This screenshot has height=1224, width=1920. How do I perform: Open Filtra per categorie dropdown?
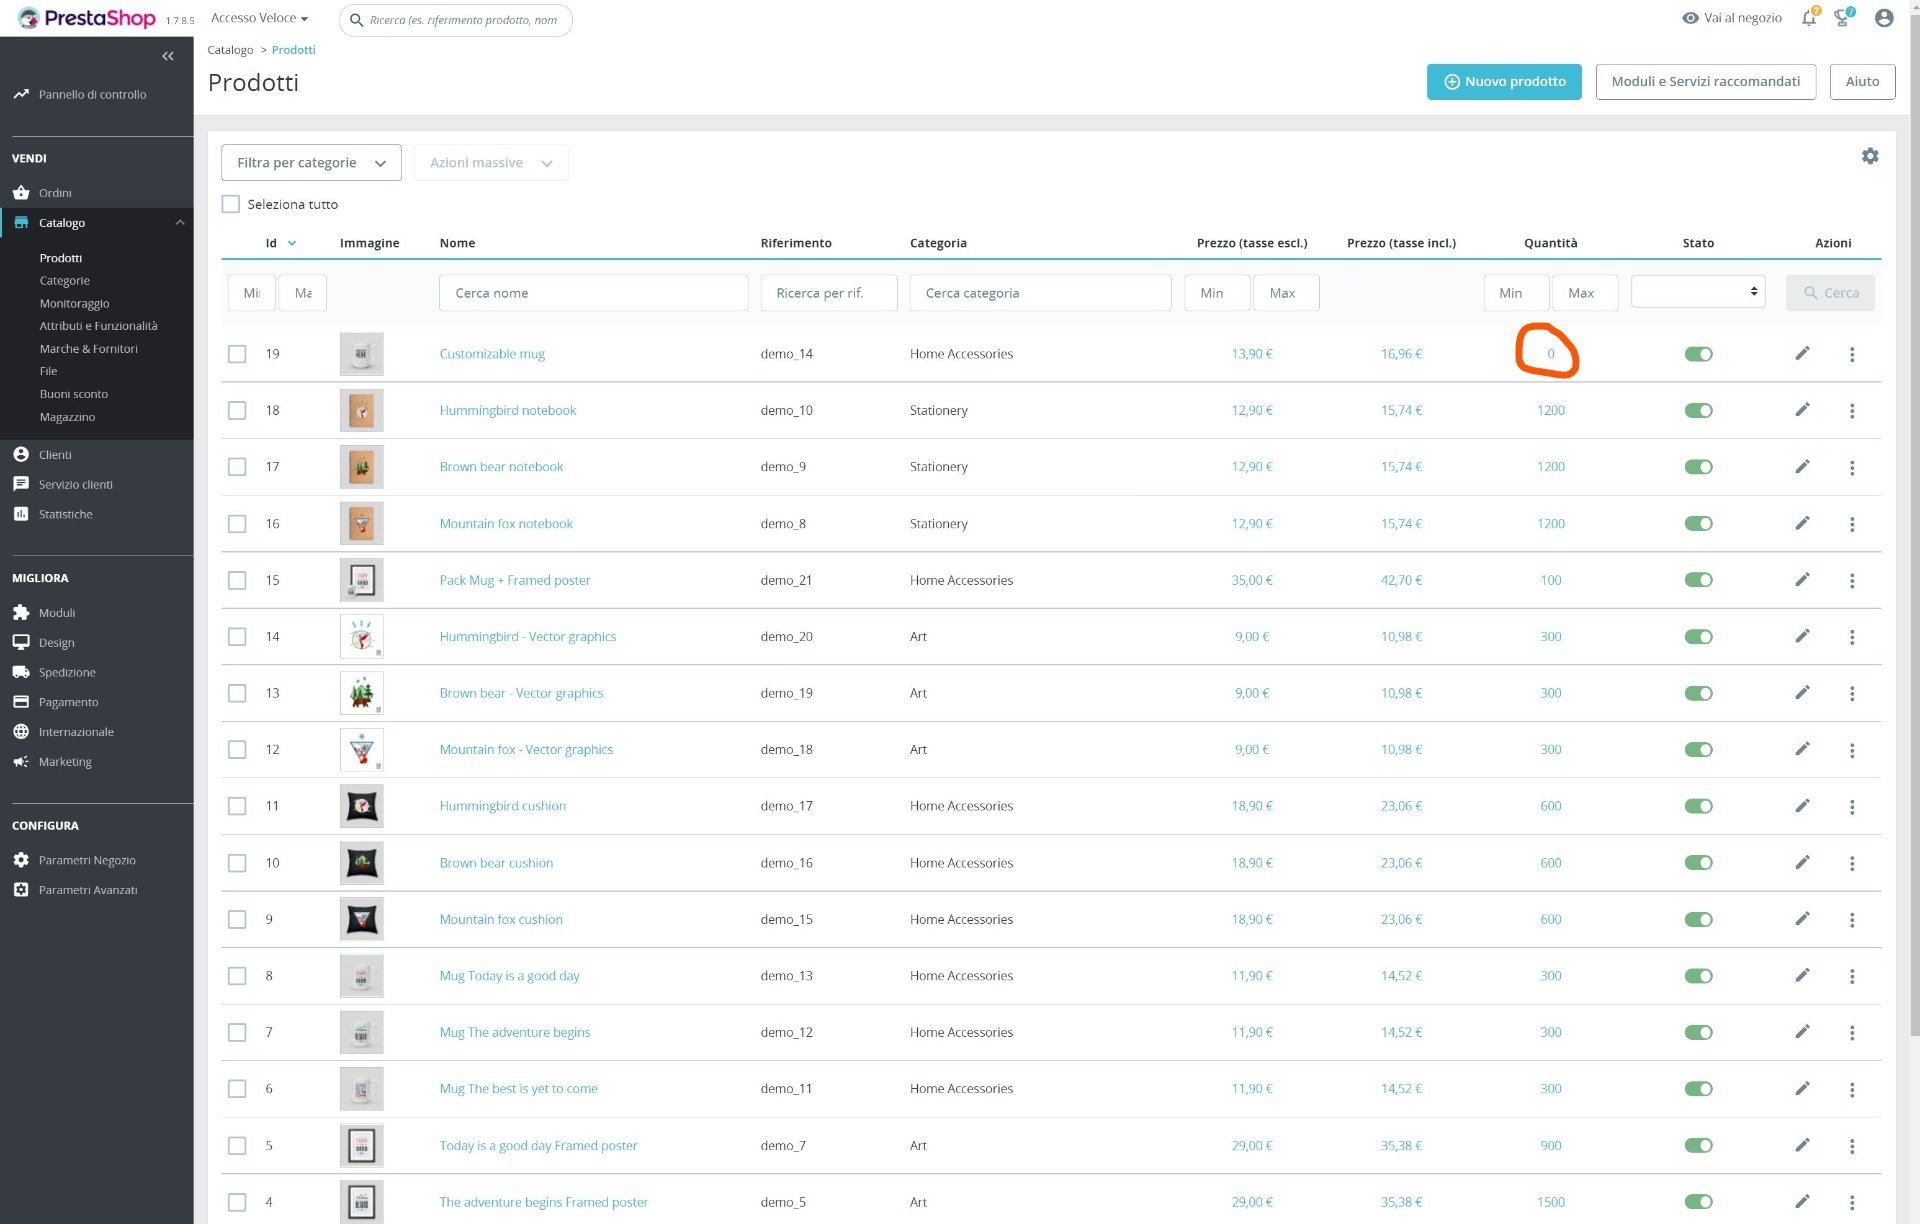click(311, 163)
